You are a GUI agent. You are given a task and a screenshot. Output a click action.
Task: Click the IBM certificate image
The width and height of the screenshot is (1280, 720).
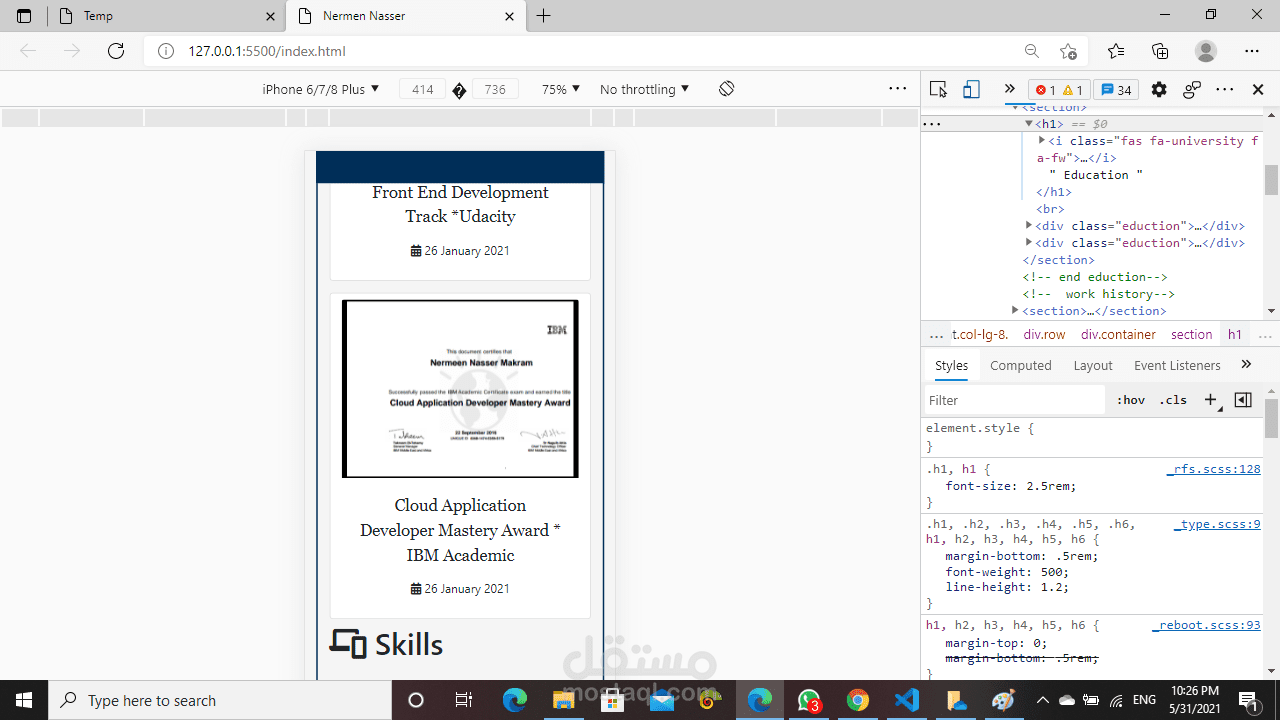click(x=460, y=388)
